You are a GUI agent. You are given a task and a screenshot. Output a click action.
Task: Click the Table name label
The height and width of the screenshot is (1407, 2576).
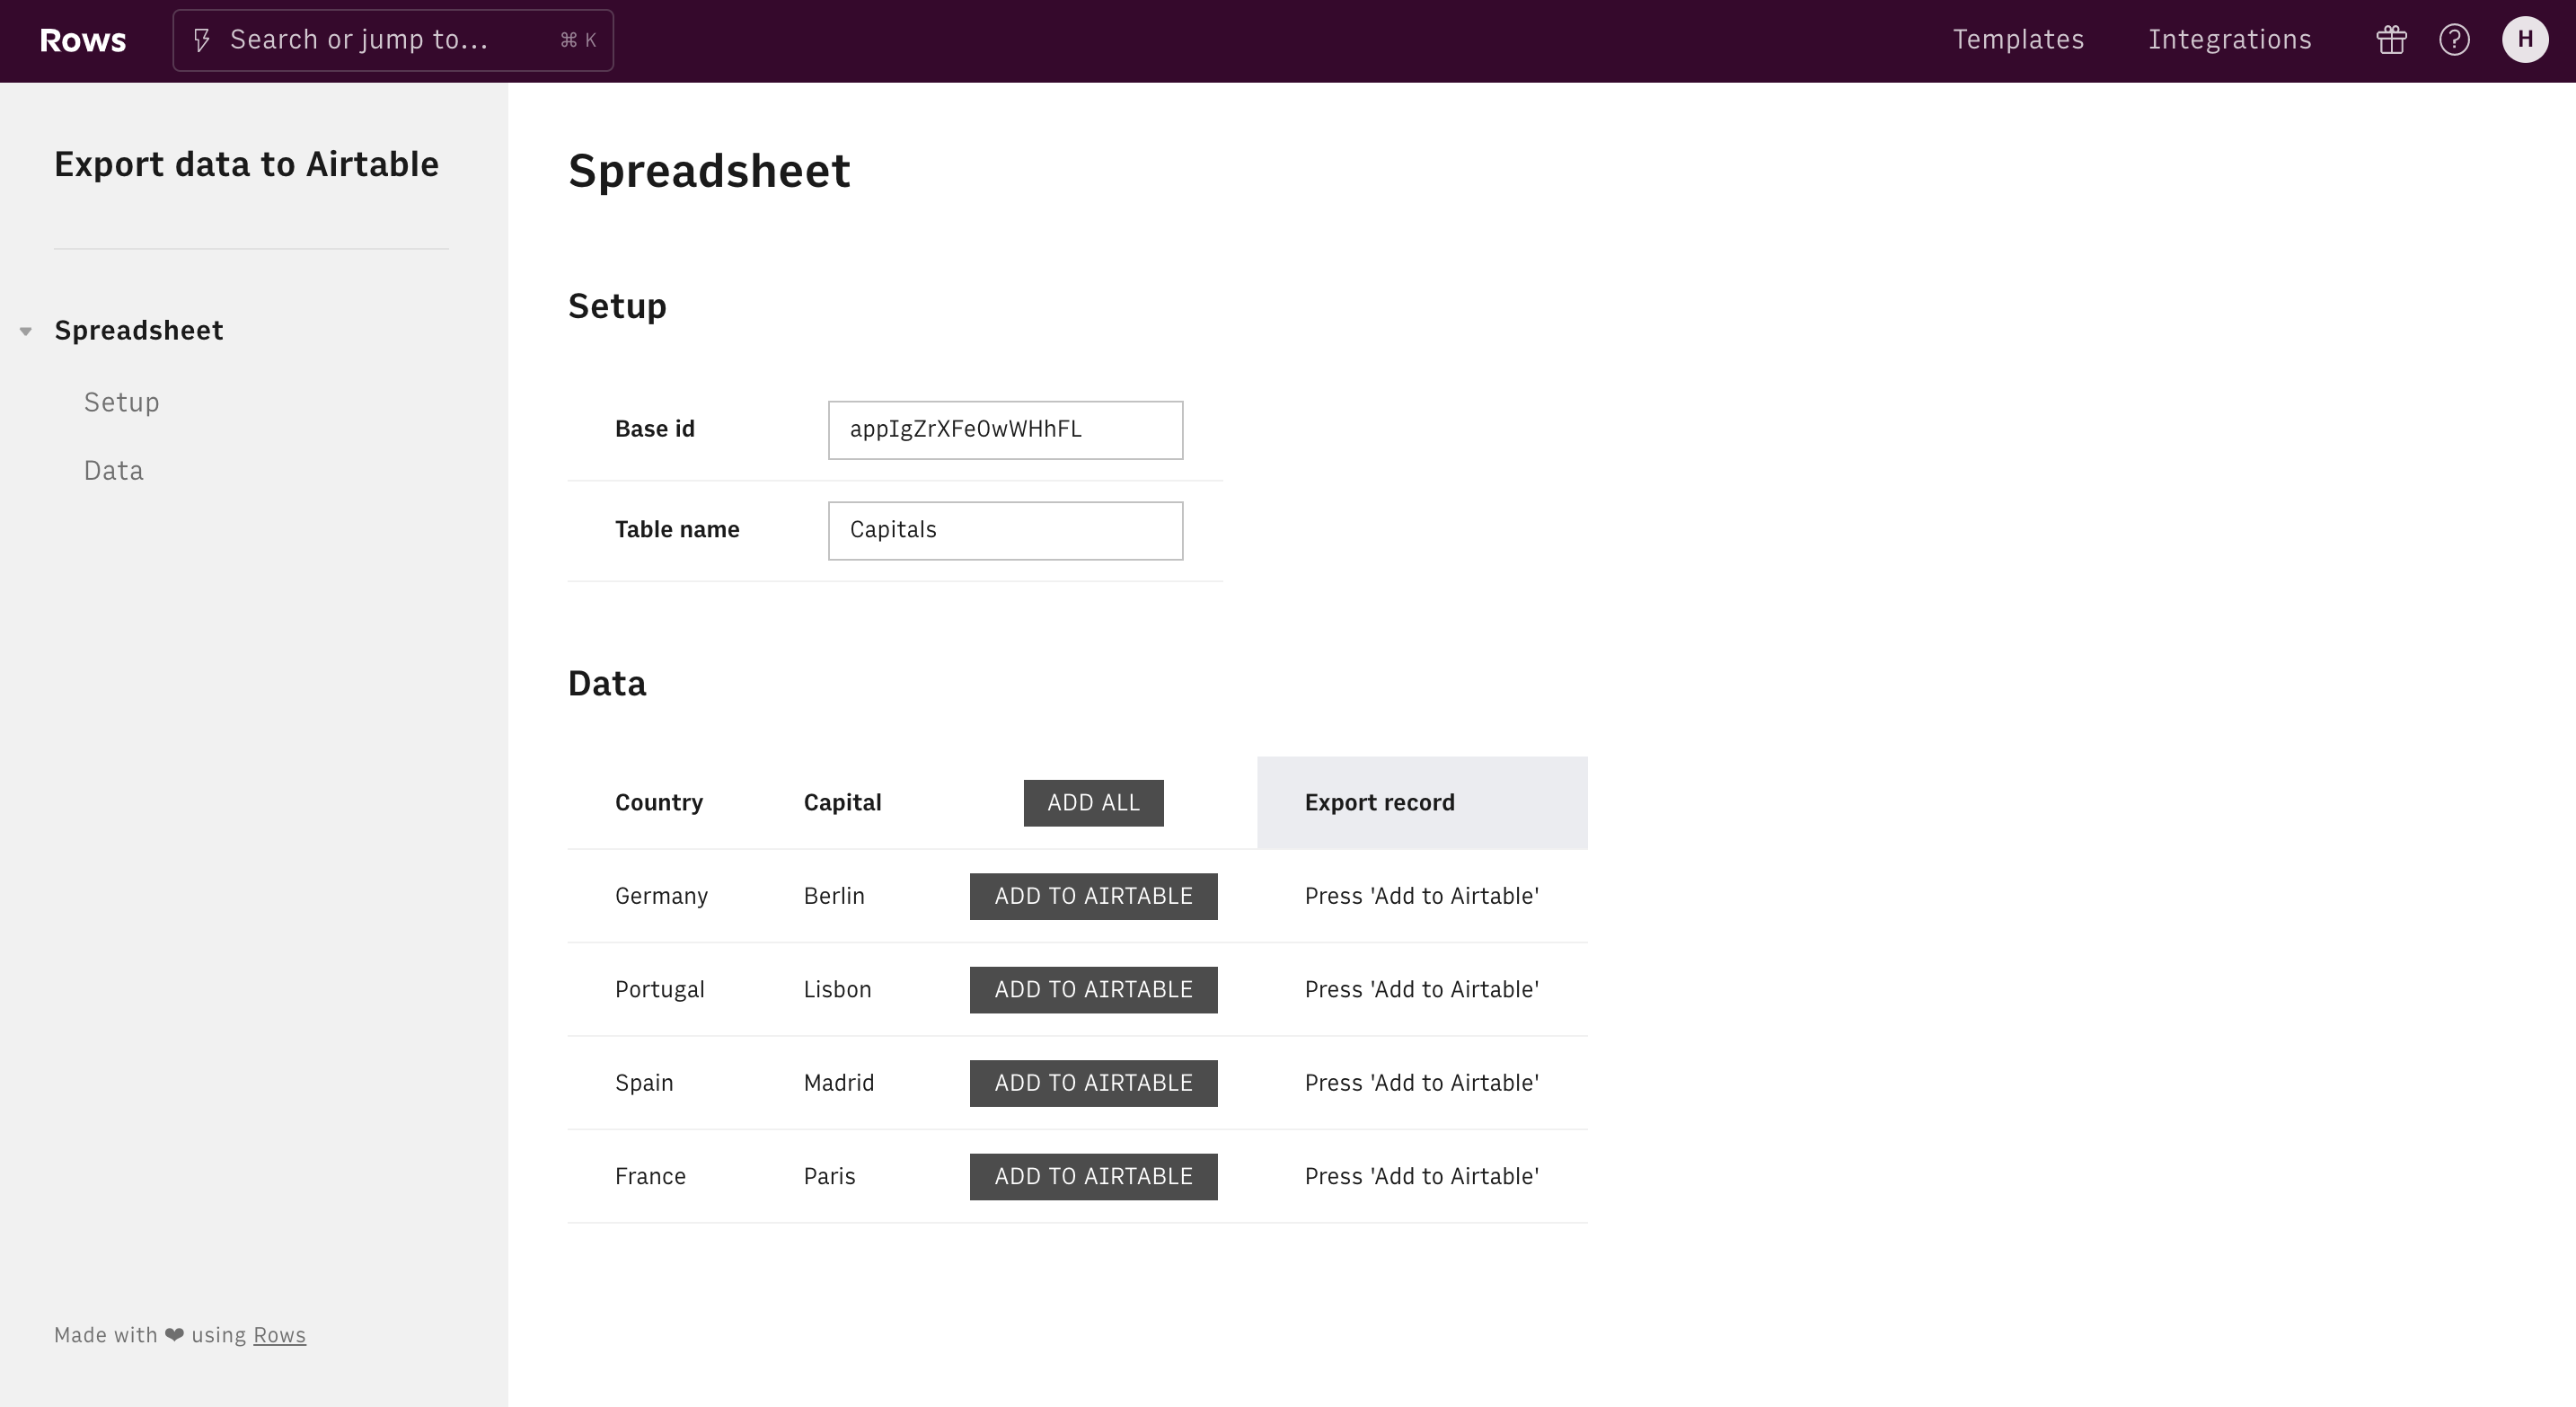677,530
